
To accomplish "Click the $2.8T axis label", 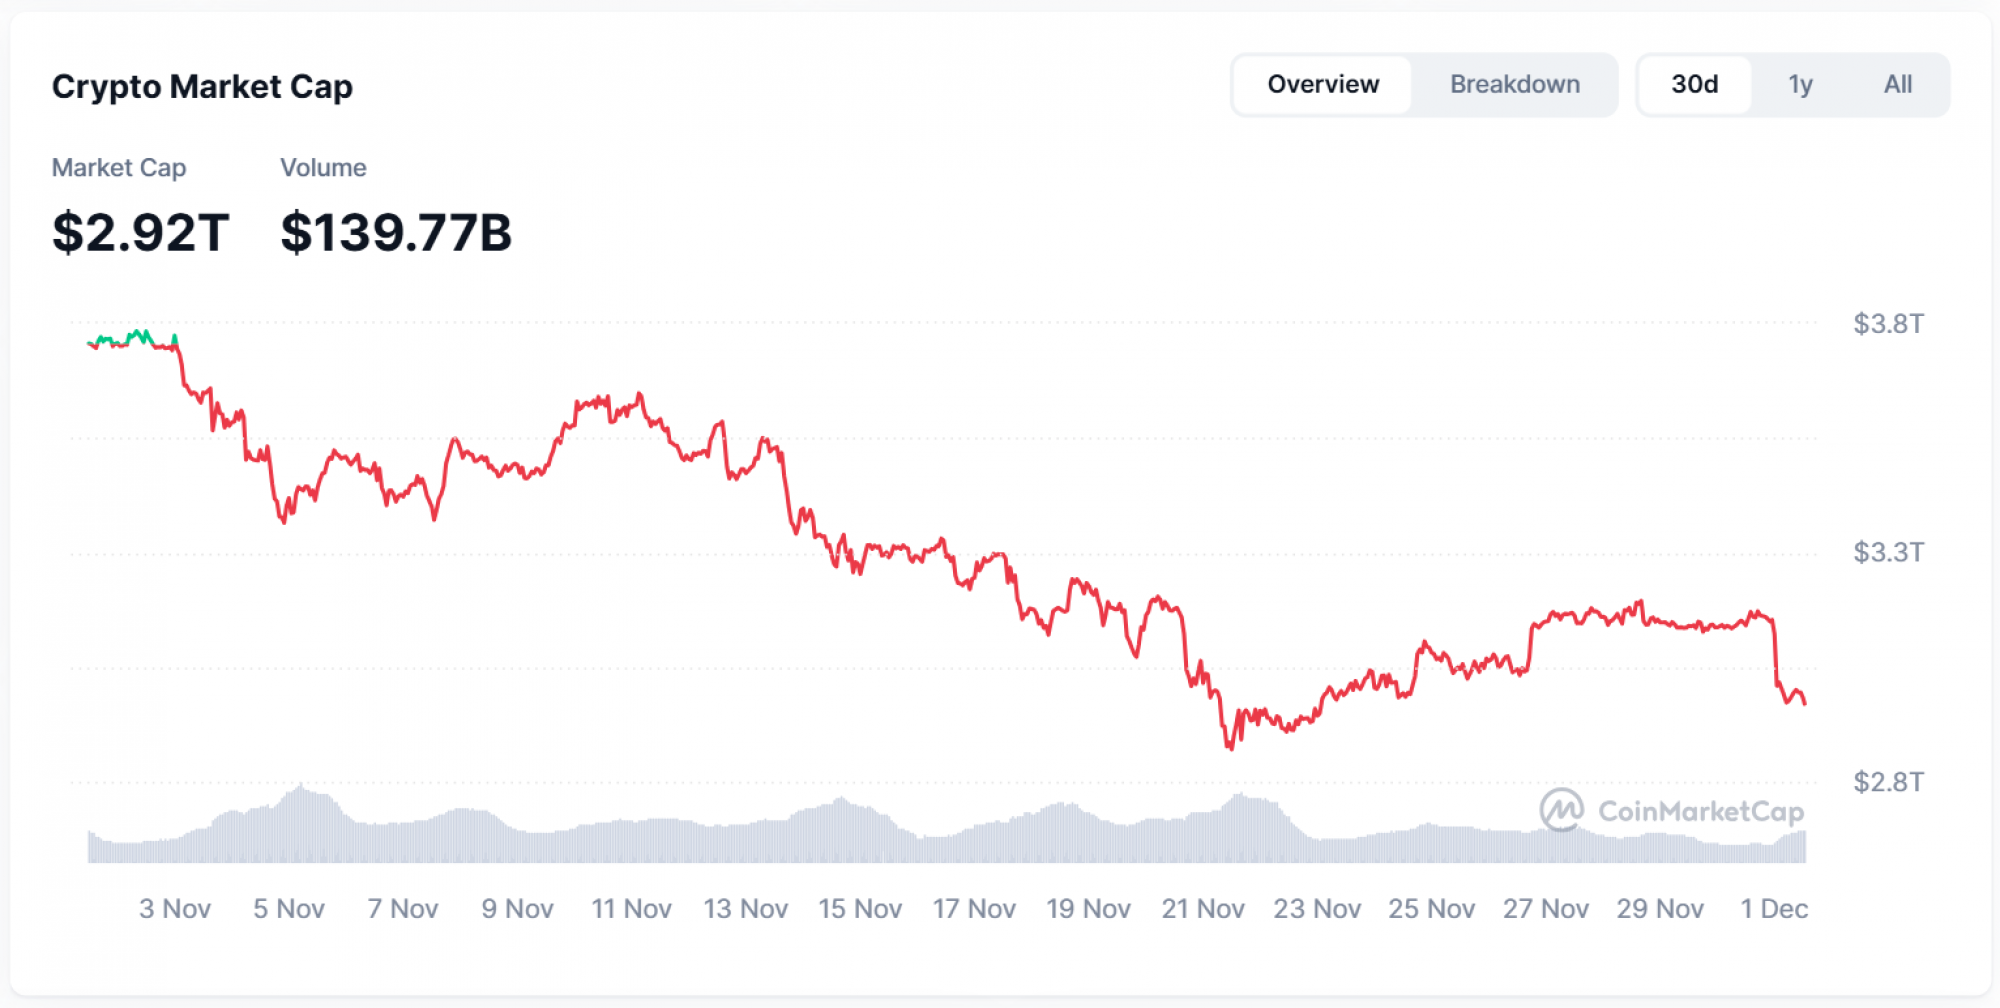I will coord(1888,782).
